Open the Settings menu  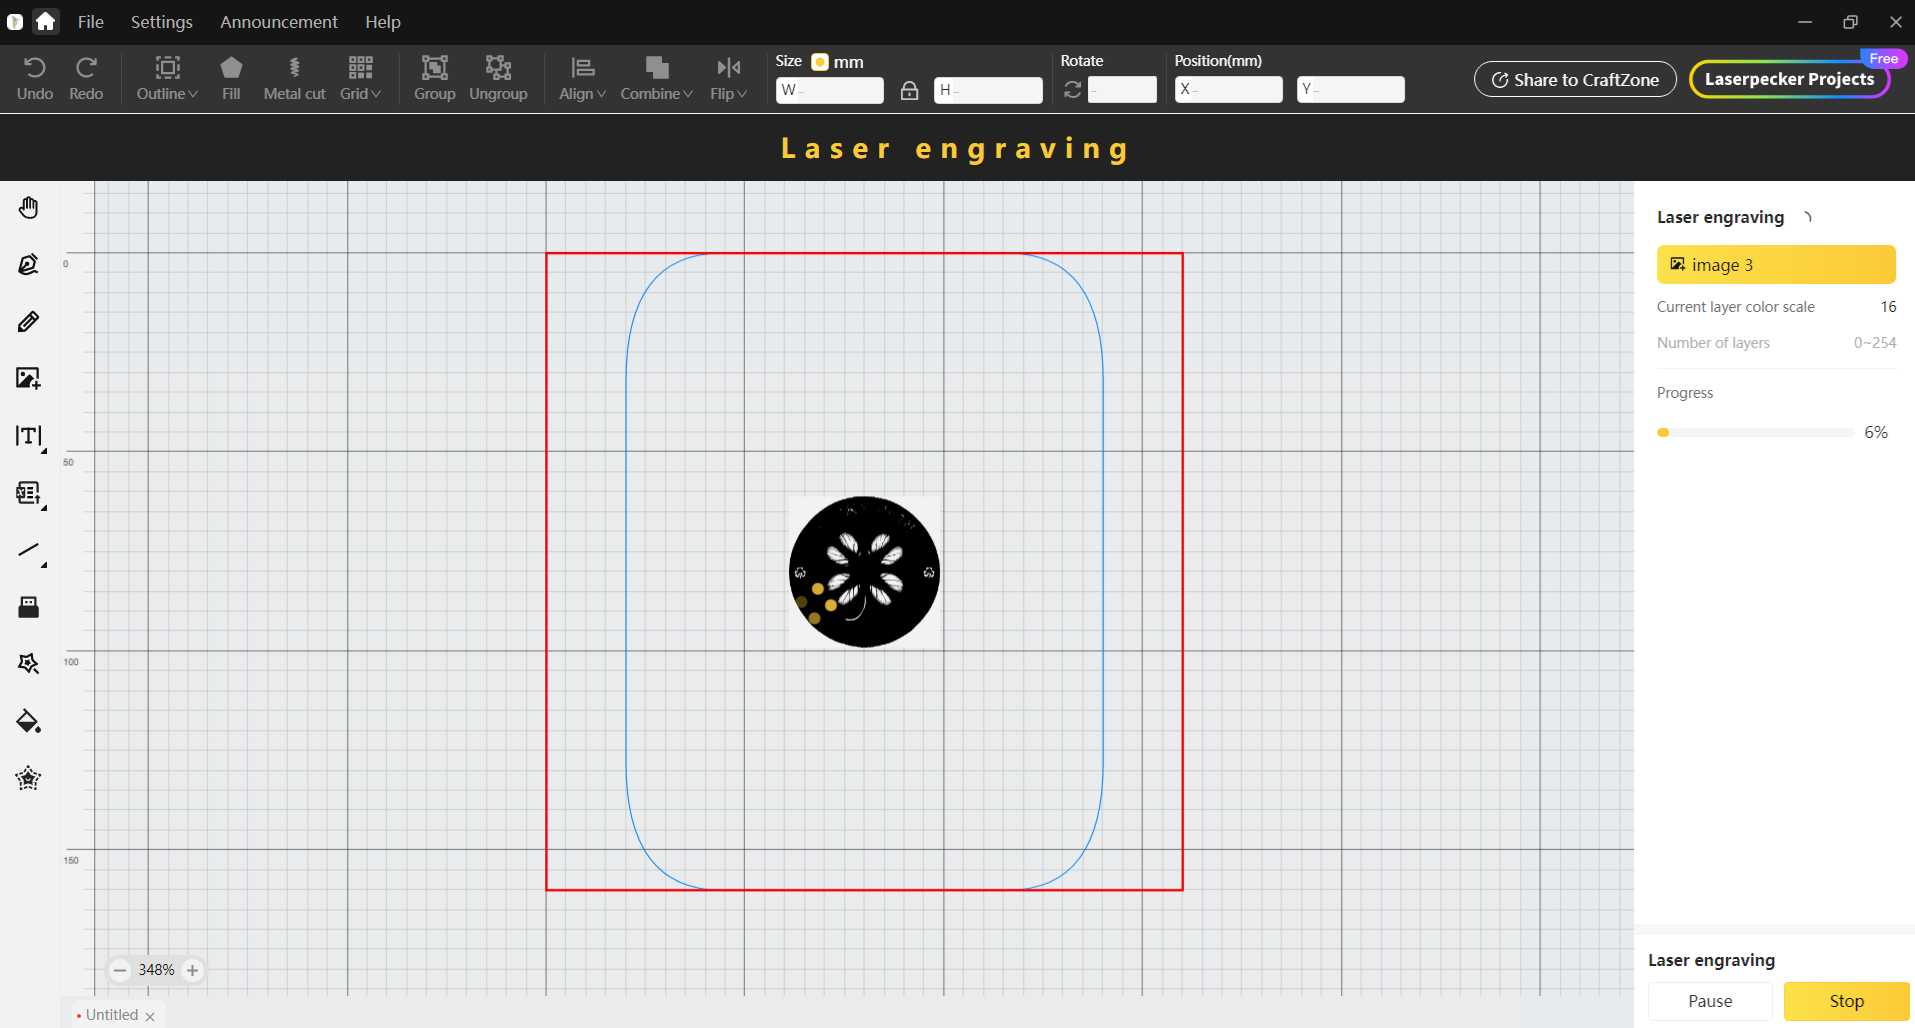161,21
